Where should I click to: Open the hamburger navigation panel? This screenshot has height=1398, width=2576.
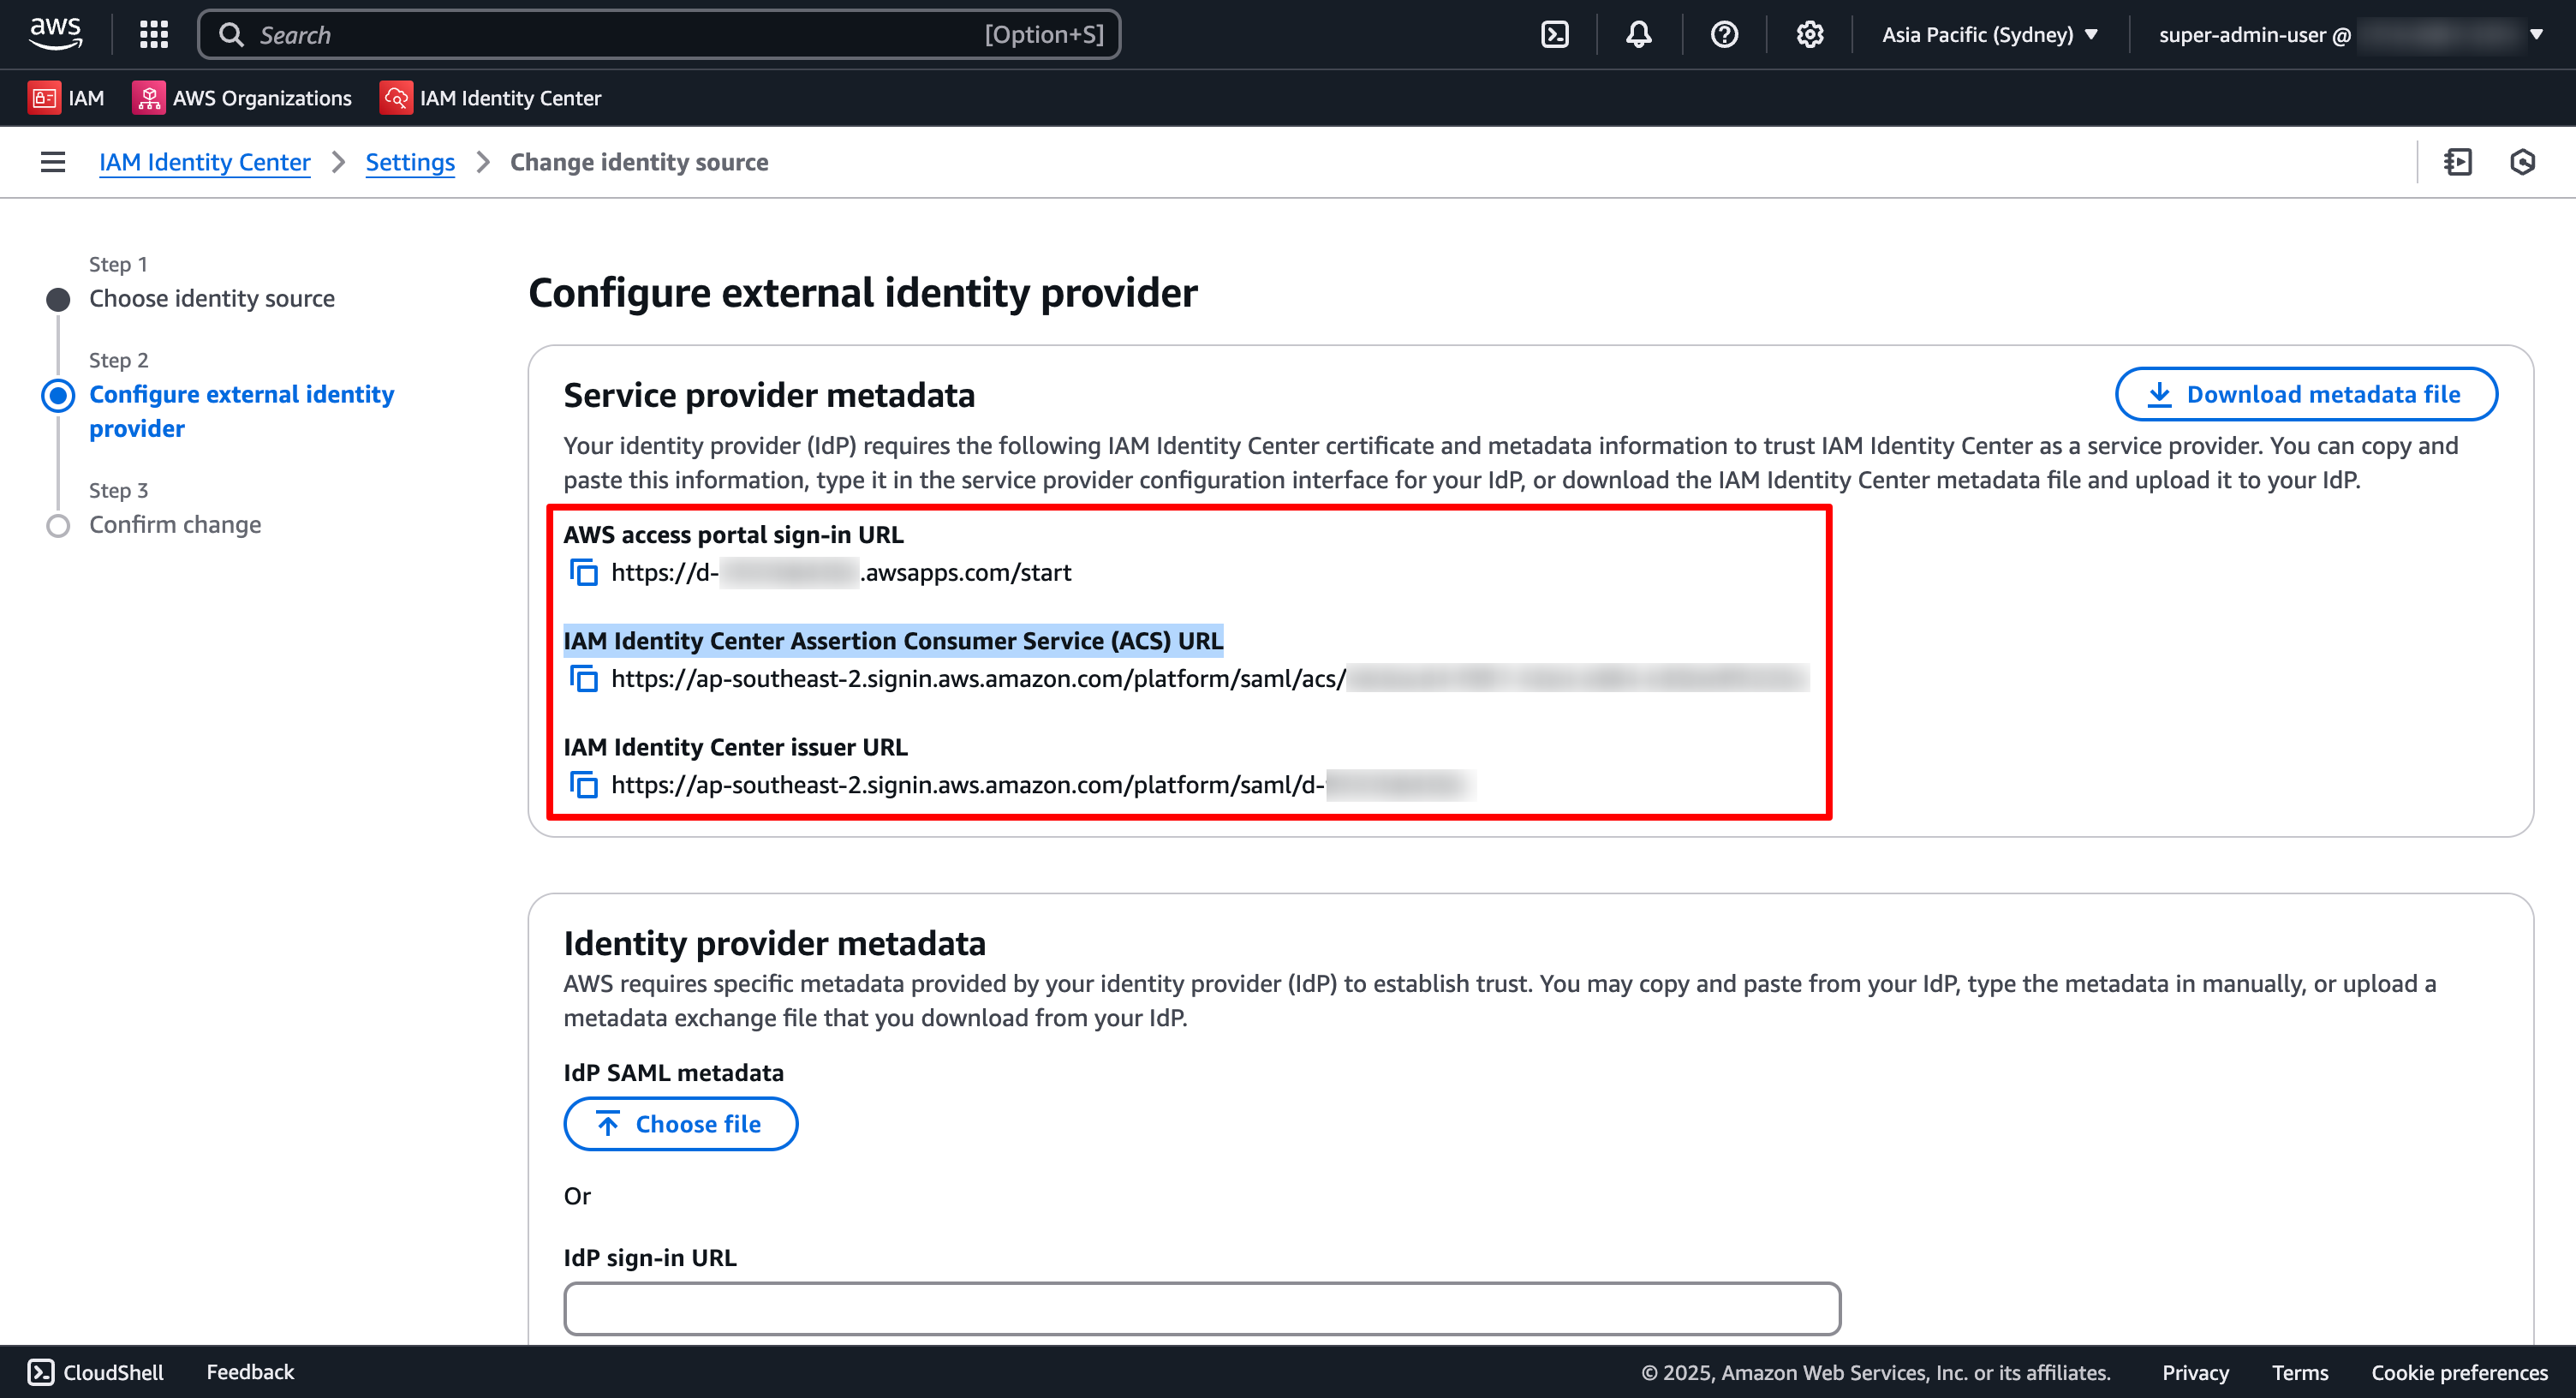pos(52,161)
